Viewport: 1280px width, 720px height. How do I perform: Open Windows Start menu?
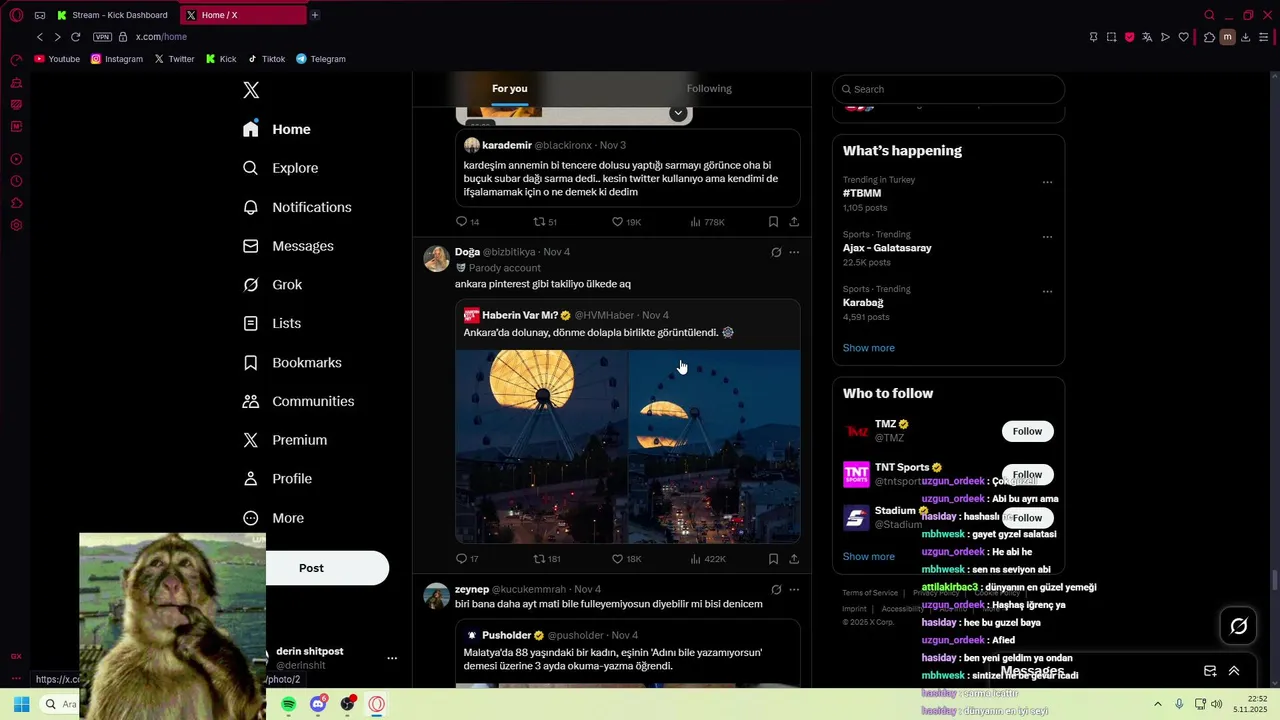pos(21,704)
